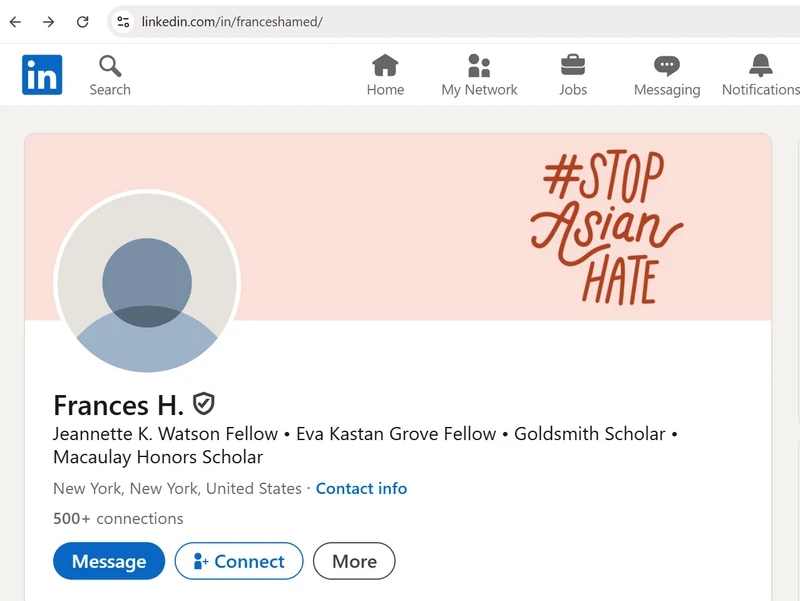Open the Contact info link
800x601 pixels.
360,488
